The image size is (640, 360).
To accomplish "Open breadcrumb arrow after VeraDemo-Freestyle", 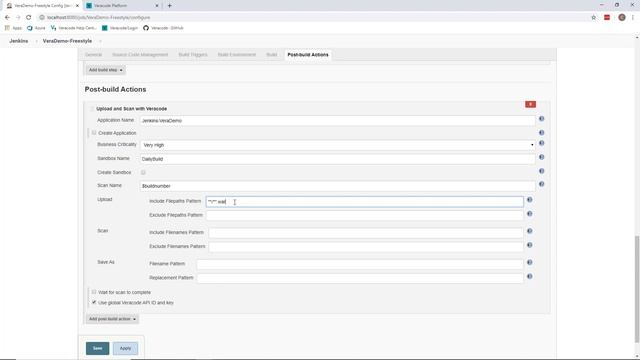I will click(x=100, y=41).
